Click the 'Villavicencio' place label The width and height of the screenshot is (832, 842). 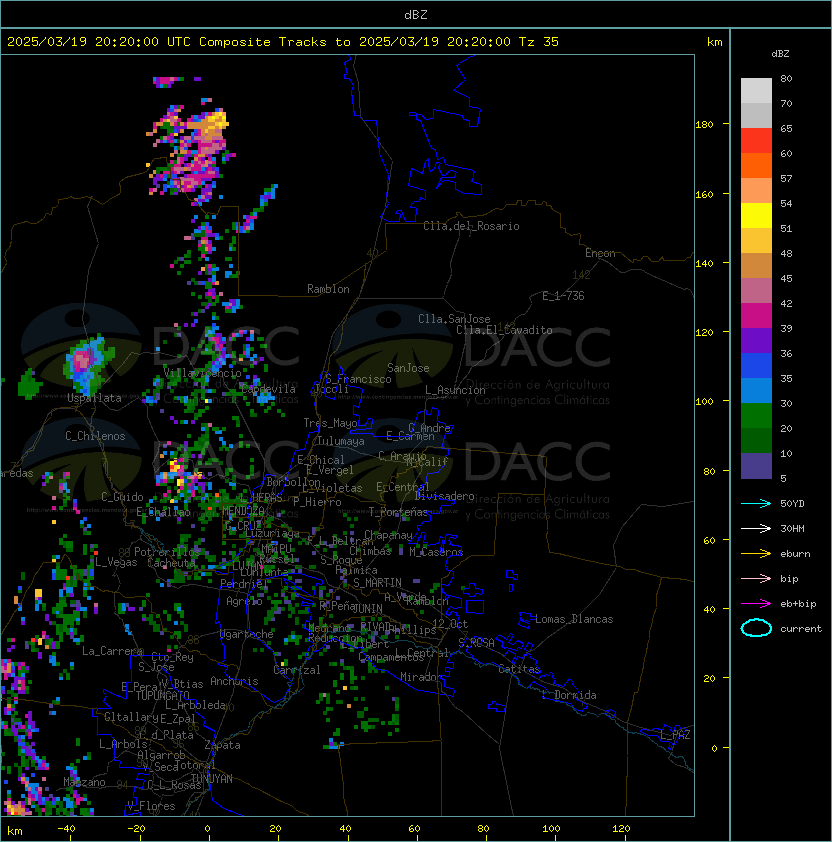coord(202,373)
